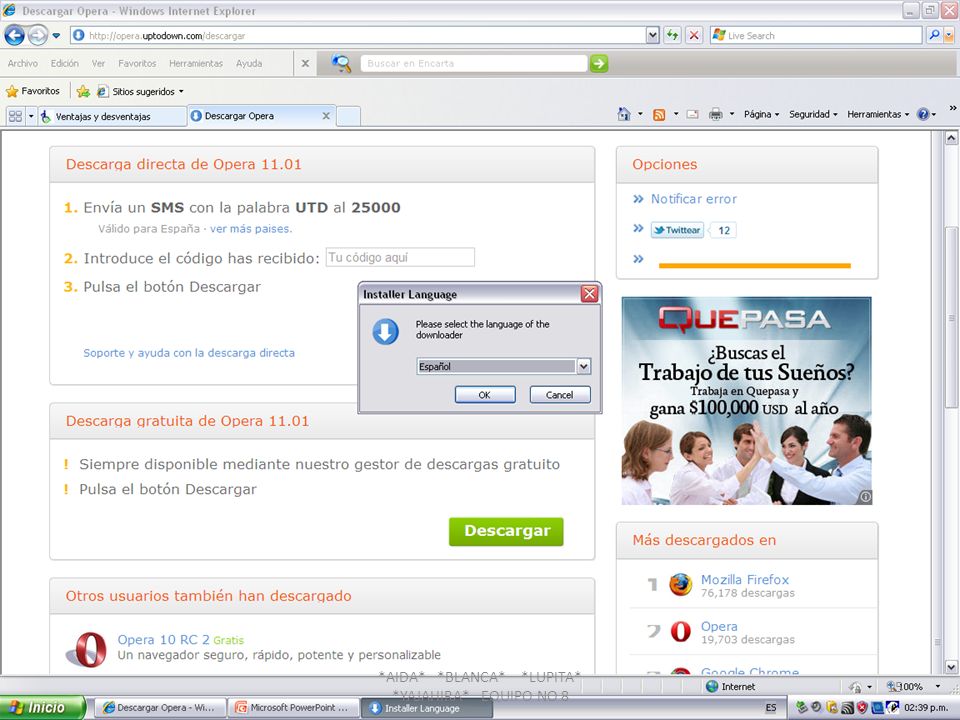
Task: Click the Live Search input box
Action: [x=816, y=36]
